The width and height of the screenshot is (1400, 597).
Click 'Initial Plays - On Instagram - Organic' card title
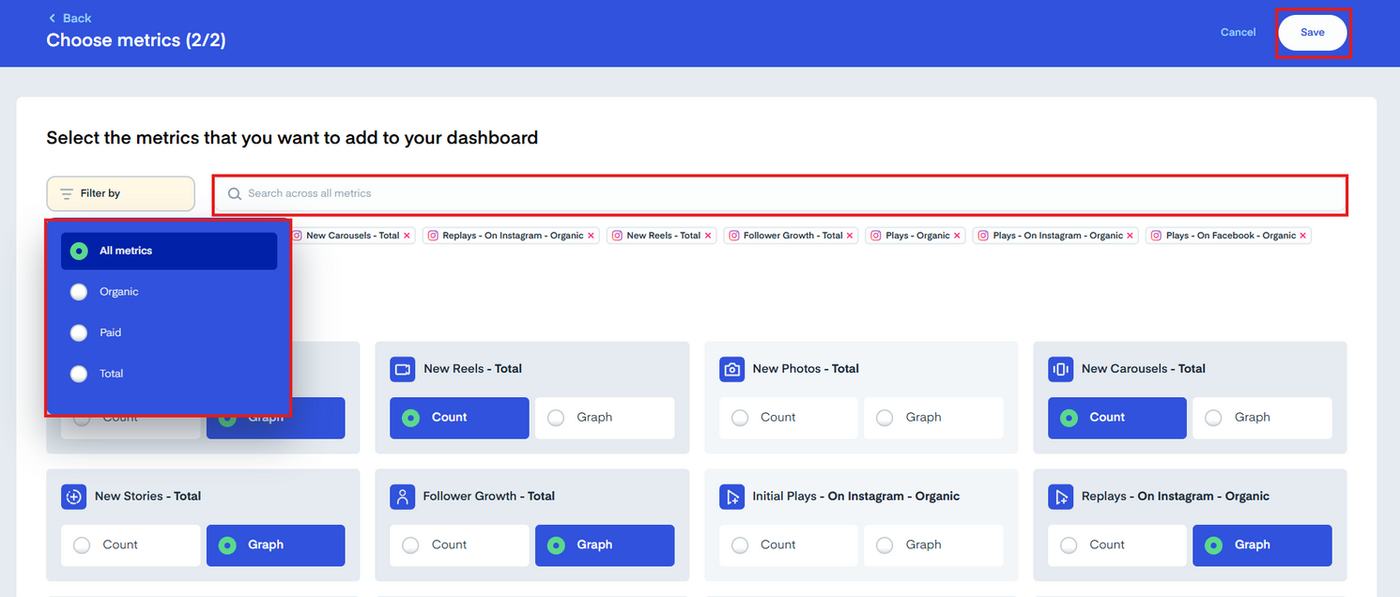(856, 496)
